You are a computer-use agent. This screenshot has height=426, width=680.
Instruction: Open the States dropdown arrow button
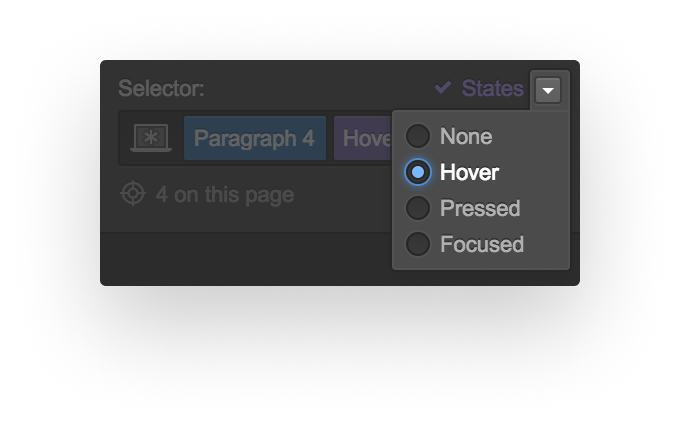(x=548, y=90)
